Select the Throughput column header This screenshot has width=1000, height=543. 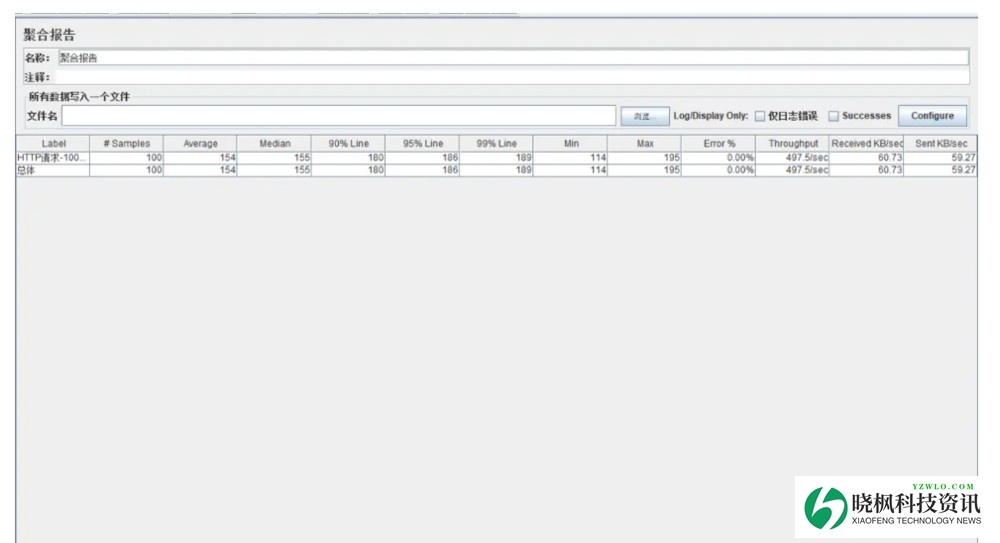792,144
